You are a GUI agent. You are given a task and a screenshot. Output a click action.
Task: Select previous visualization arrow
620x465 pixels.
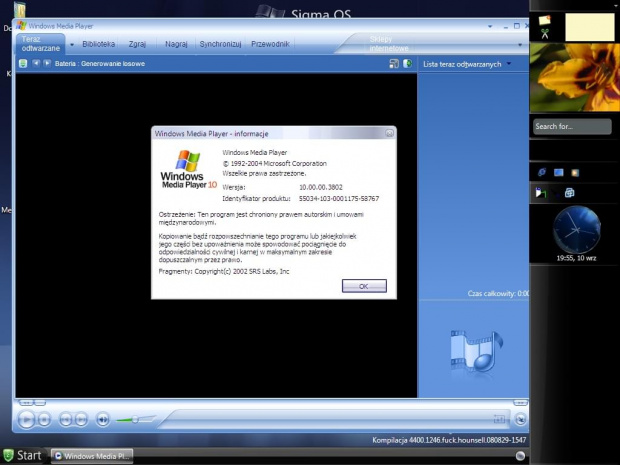coord(36,63)
